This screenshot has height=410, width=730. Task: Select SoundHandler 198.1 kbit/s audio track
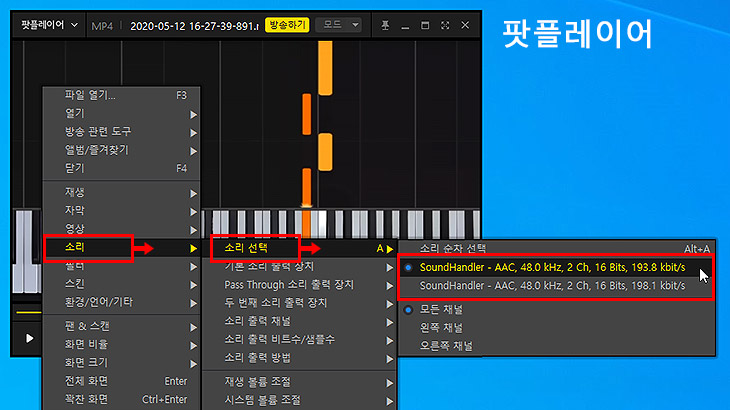pos(556,286)
